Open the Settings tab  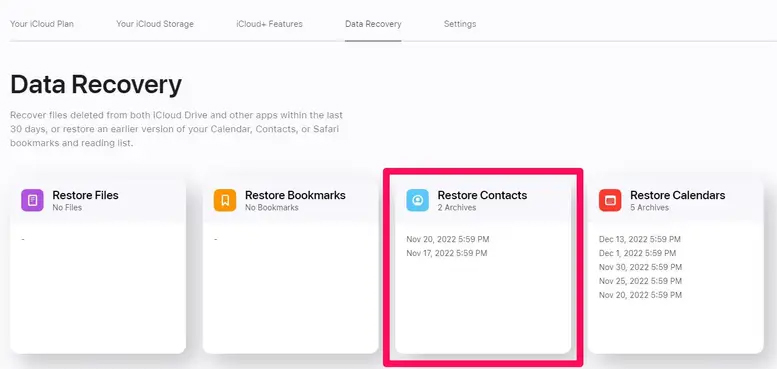click(460, 24)
